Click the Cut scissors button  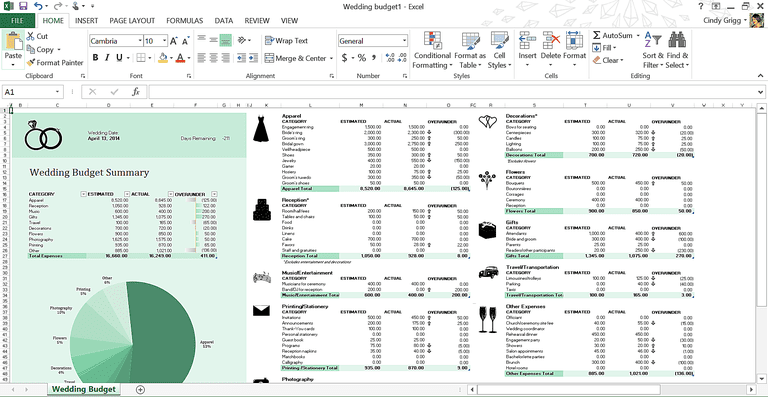tap(37, 36)
